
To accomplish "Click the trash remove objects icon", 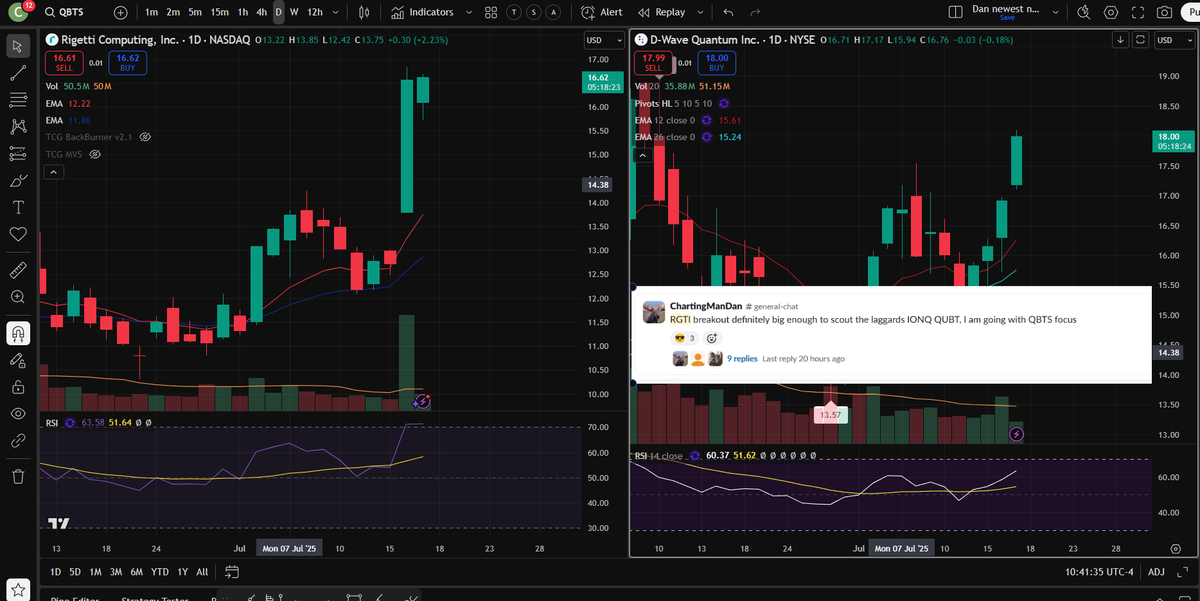I will [17, 476].
